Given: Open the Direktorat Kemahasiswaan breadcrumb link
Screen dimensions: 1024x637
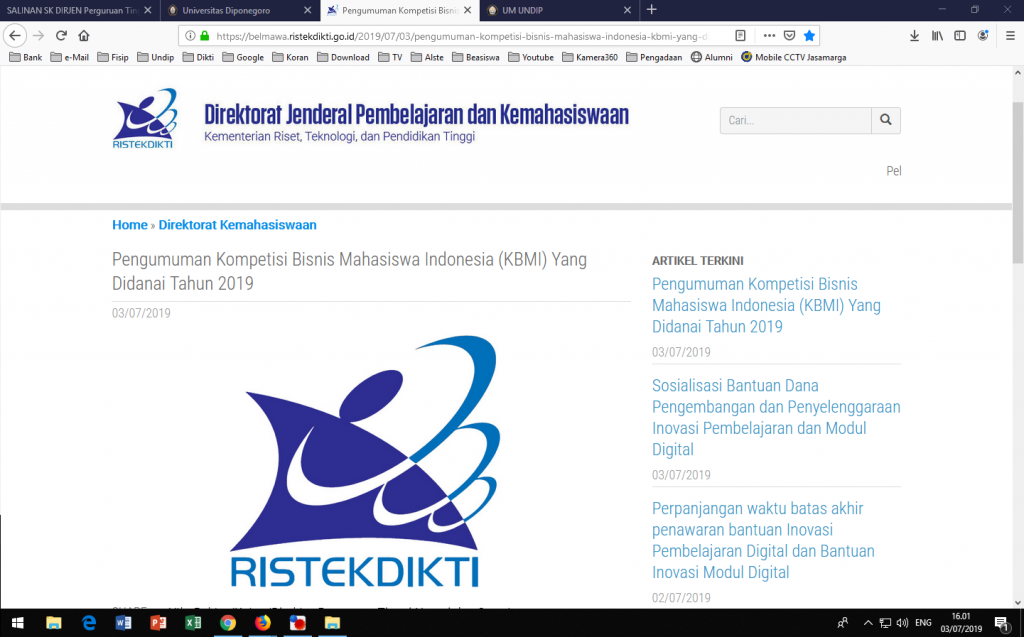Looking at the screenshot, I should 237,225.
